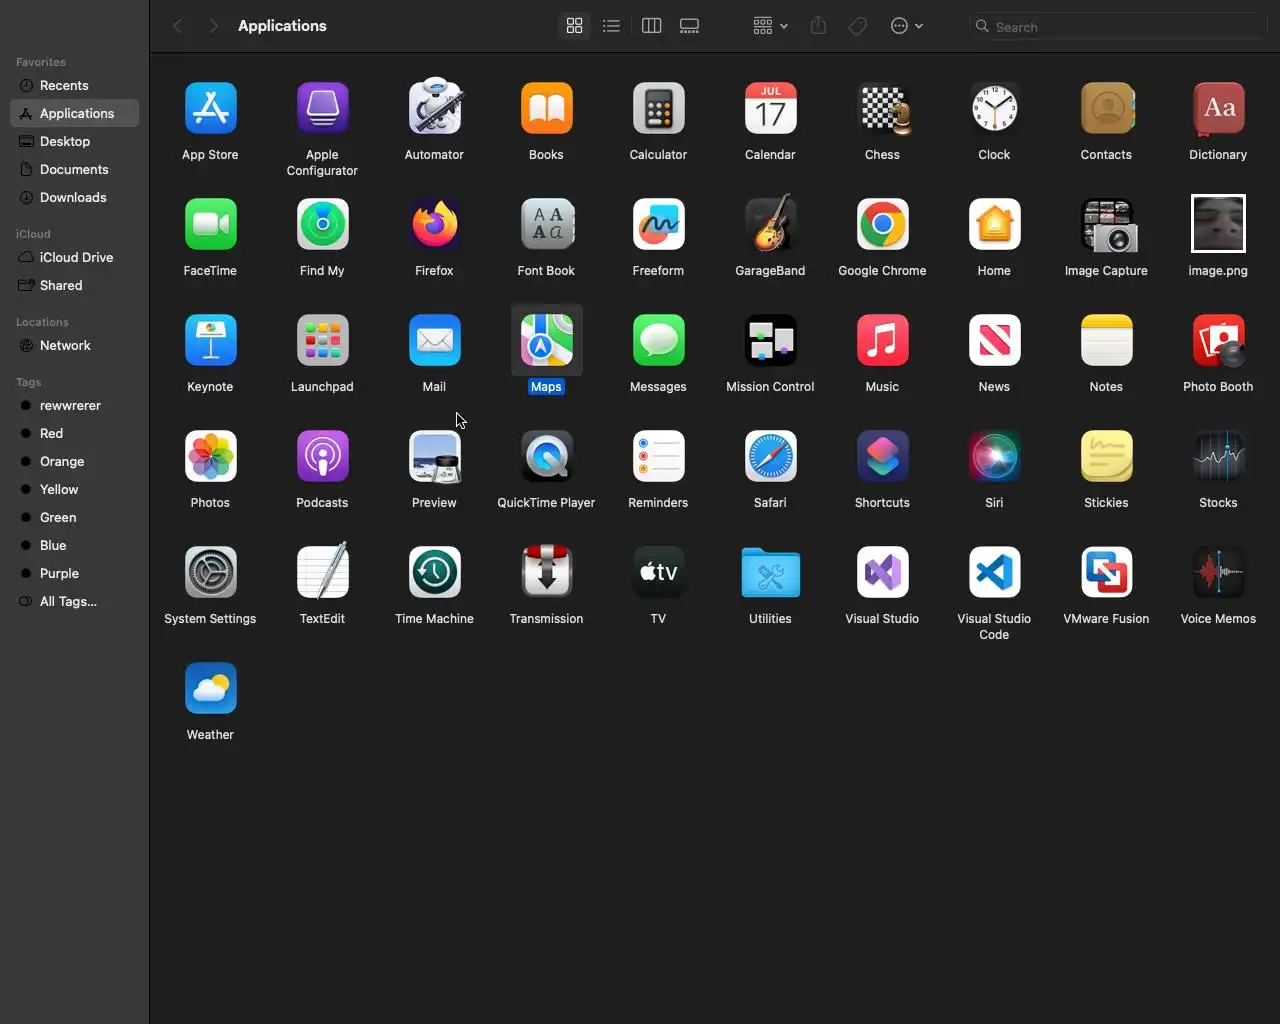Switch to column view
This screenshot has width=1280, height=1024.
651,26
